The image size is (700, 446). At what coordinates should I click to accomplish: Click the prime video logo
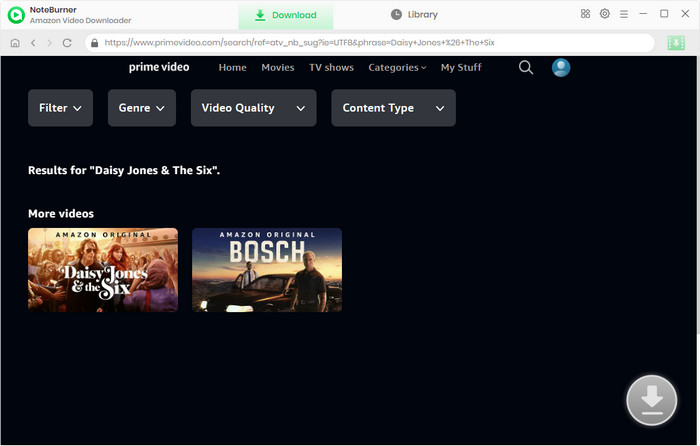(x=159, y=67)
